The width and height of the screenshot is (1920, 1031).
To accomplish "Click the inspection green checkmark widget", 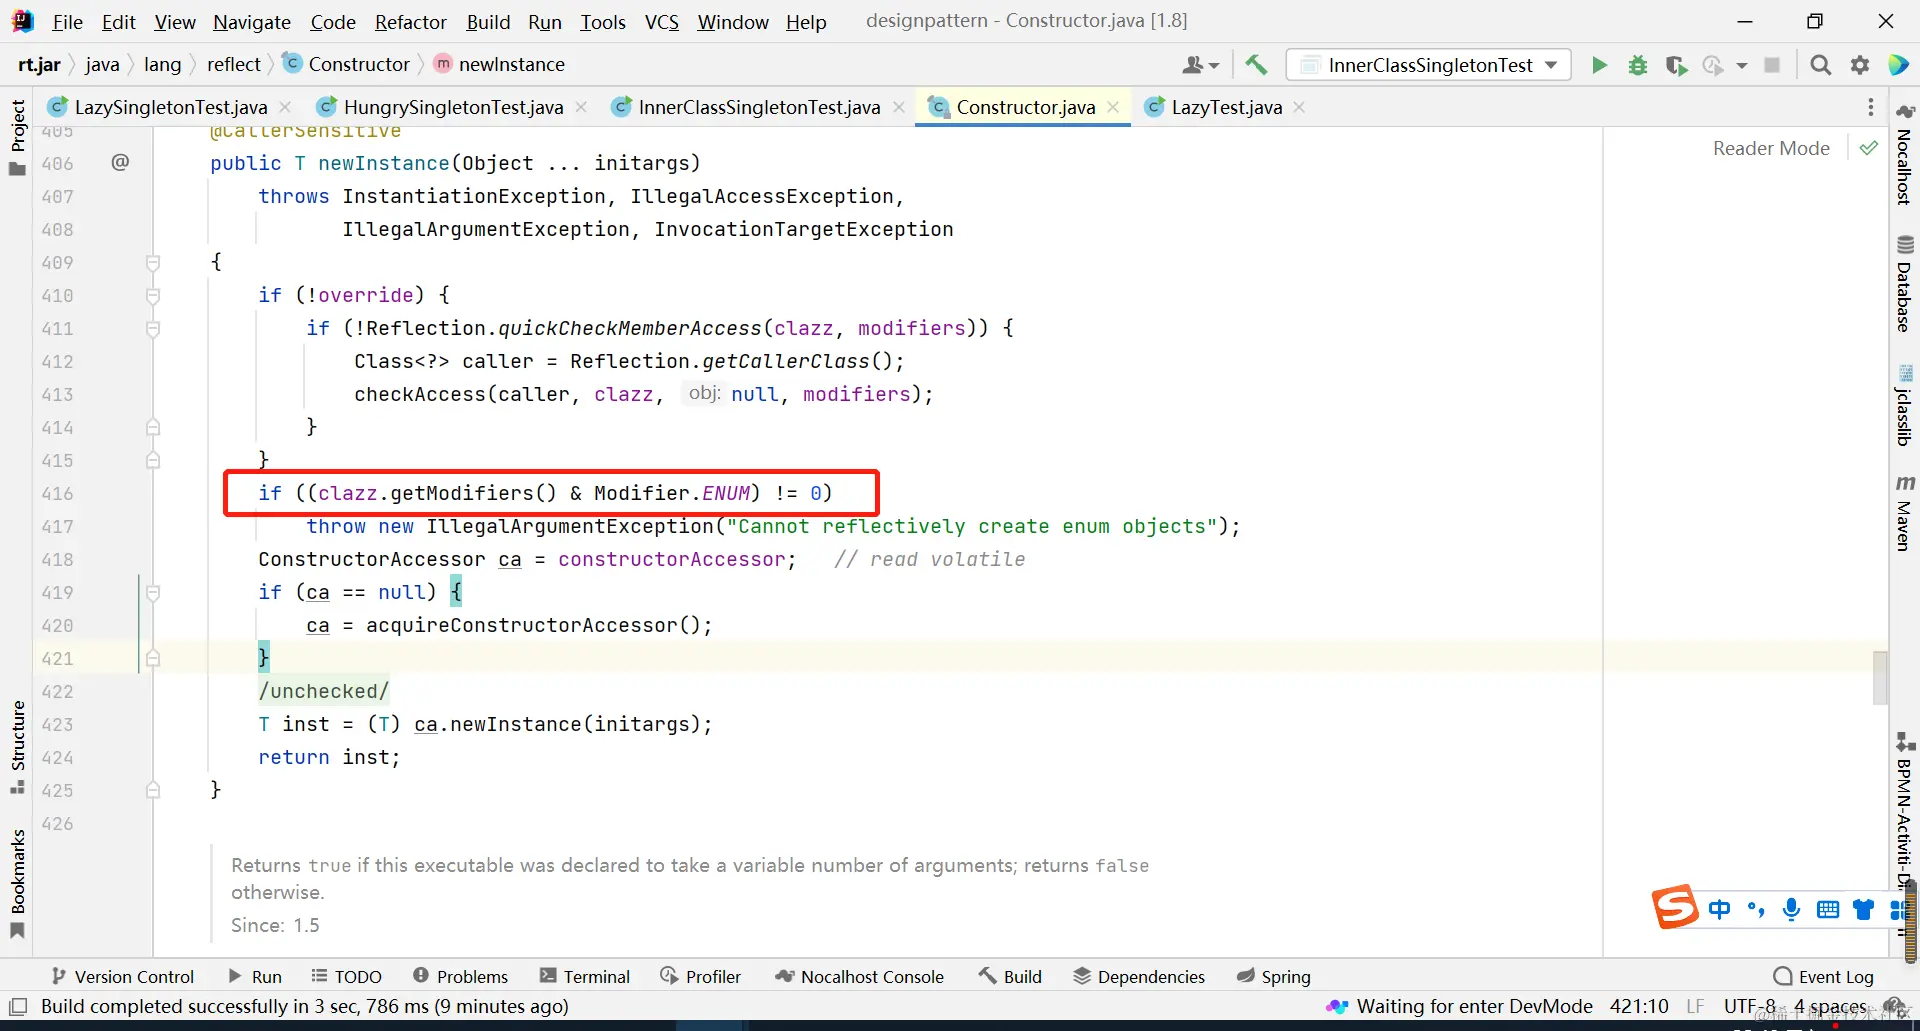I will tap(1868, 148).
